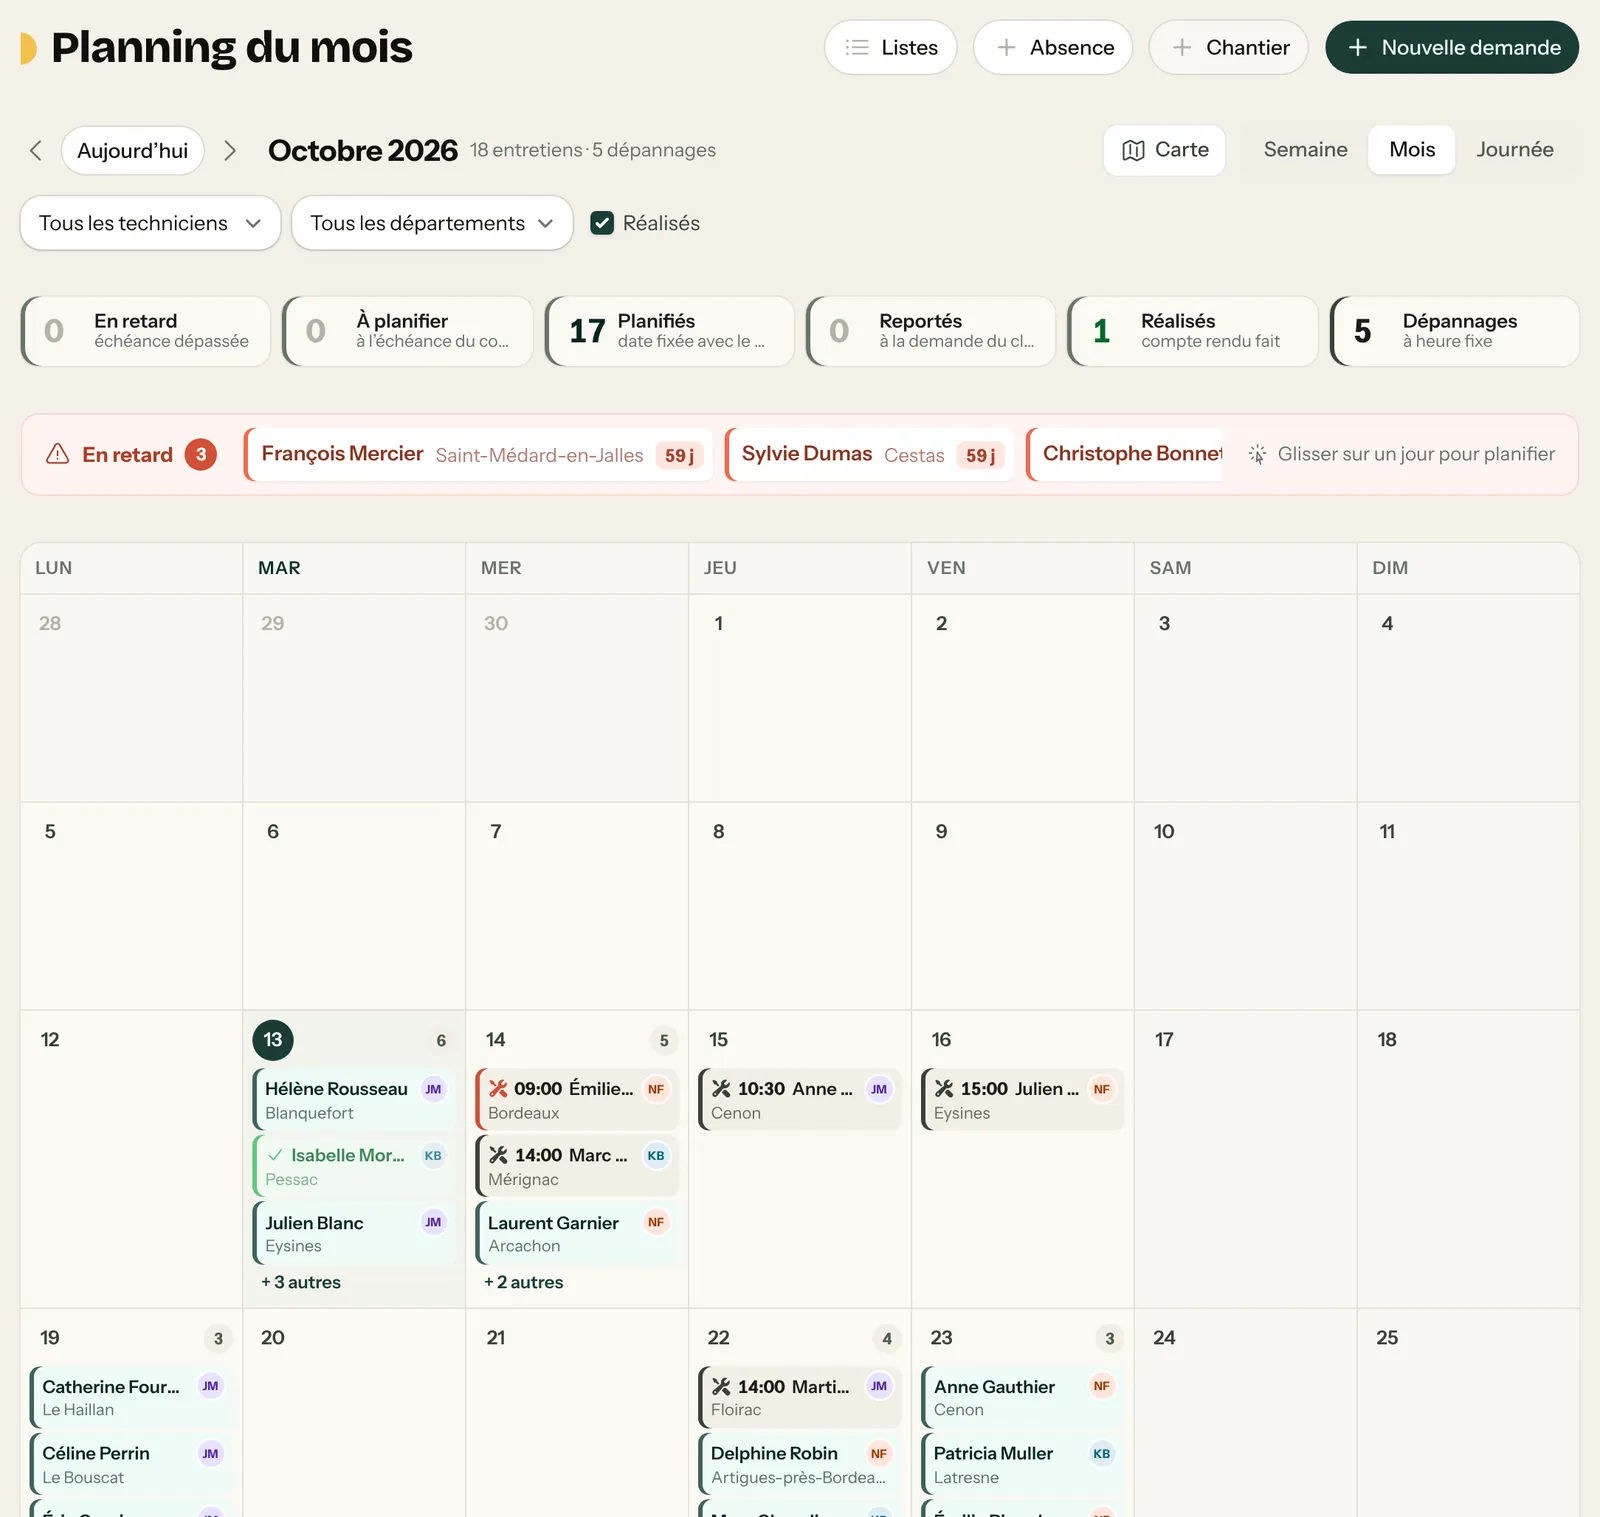
Task: Select late card Christophe Bonnet
Action: coord(1126,455)
